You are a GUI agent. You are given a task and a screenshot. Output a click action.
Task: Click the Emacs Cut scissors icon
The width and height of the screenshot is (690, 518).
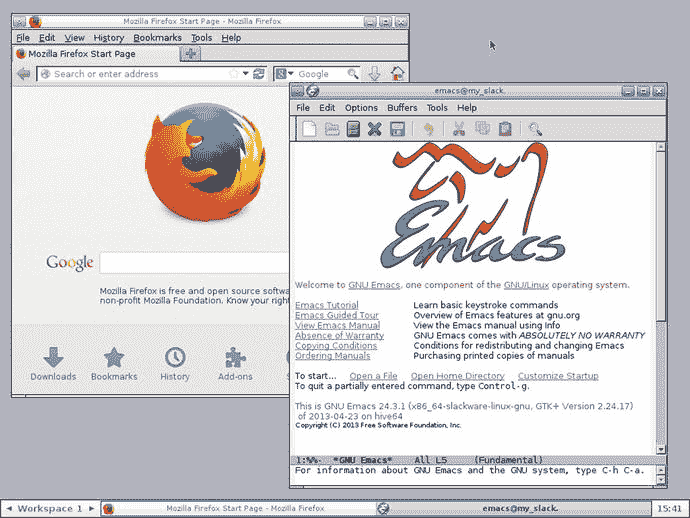click(x=459, y=129)
